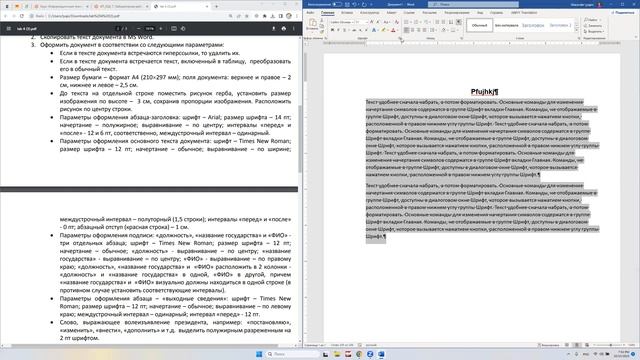Screen dimensions: 640x360
Task: Click the Increase Font Size icon
Action: tap(371, 22)
